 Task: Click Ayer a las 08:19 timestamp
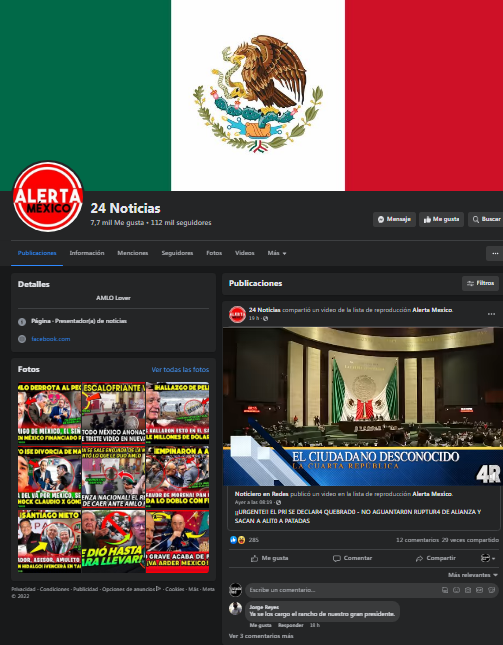pos(254,502)
